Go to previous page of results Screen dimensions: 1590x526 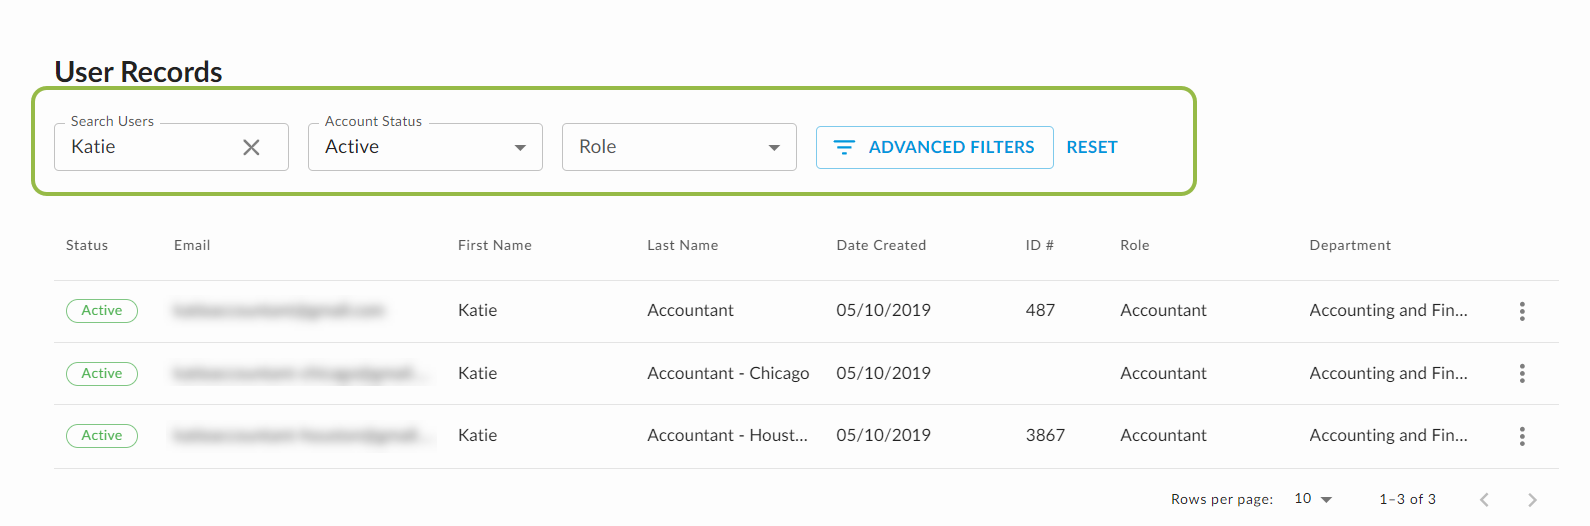tap(1484, 500)
